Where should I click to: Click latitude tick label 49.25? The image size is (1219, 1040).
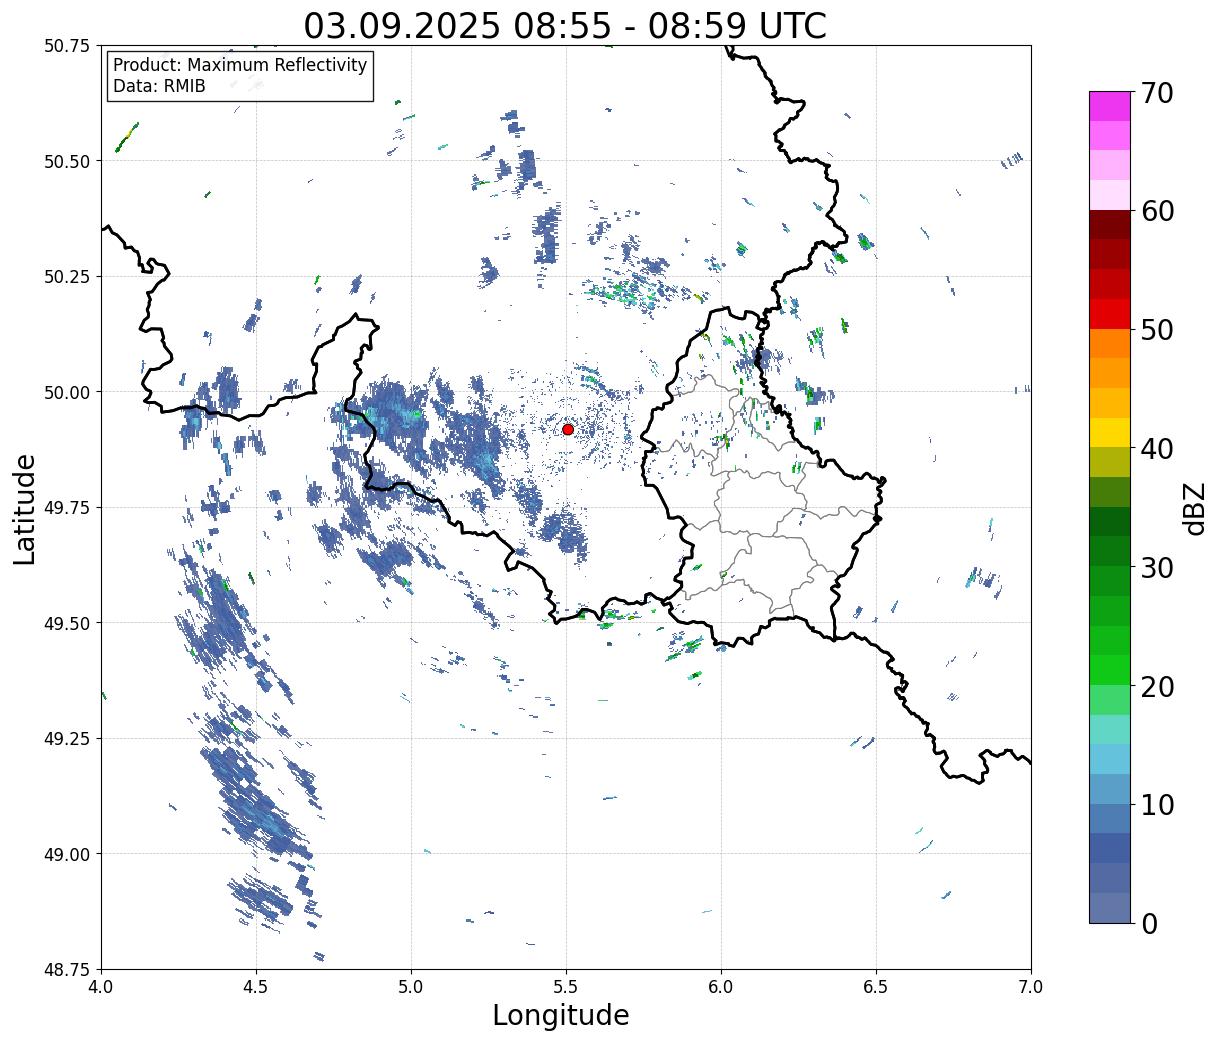67,739
